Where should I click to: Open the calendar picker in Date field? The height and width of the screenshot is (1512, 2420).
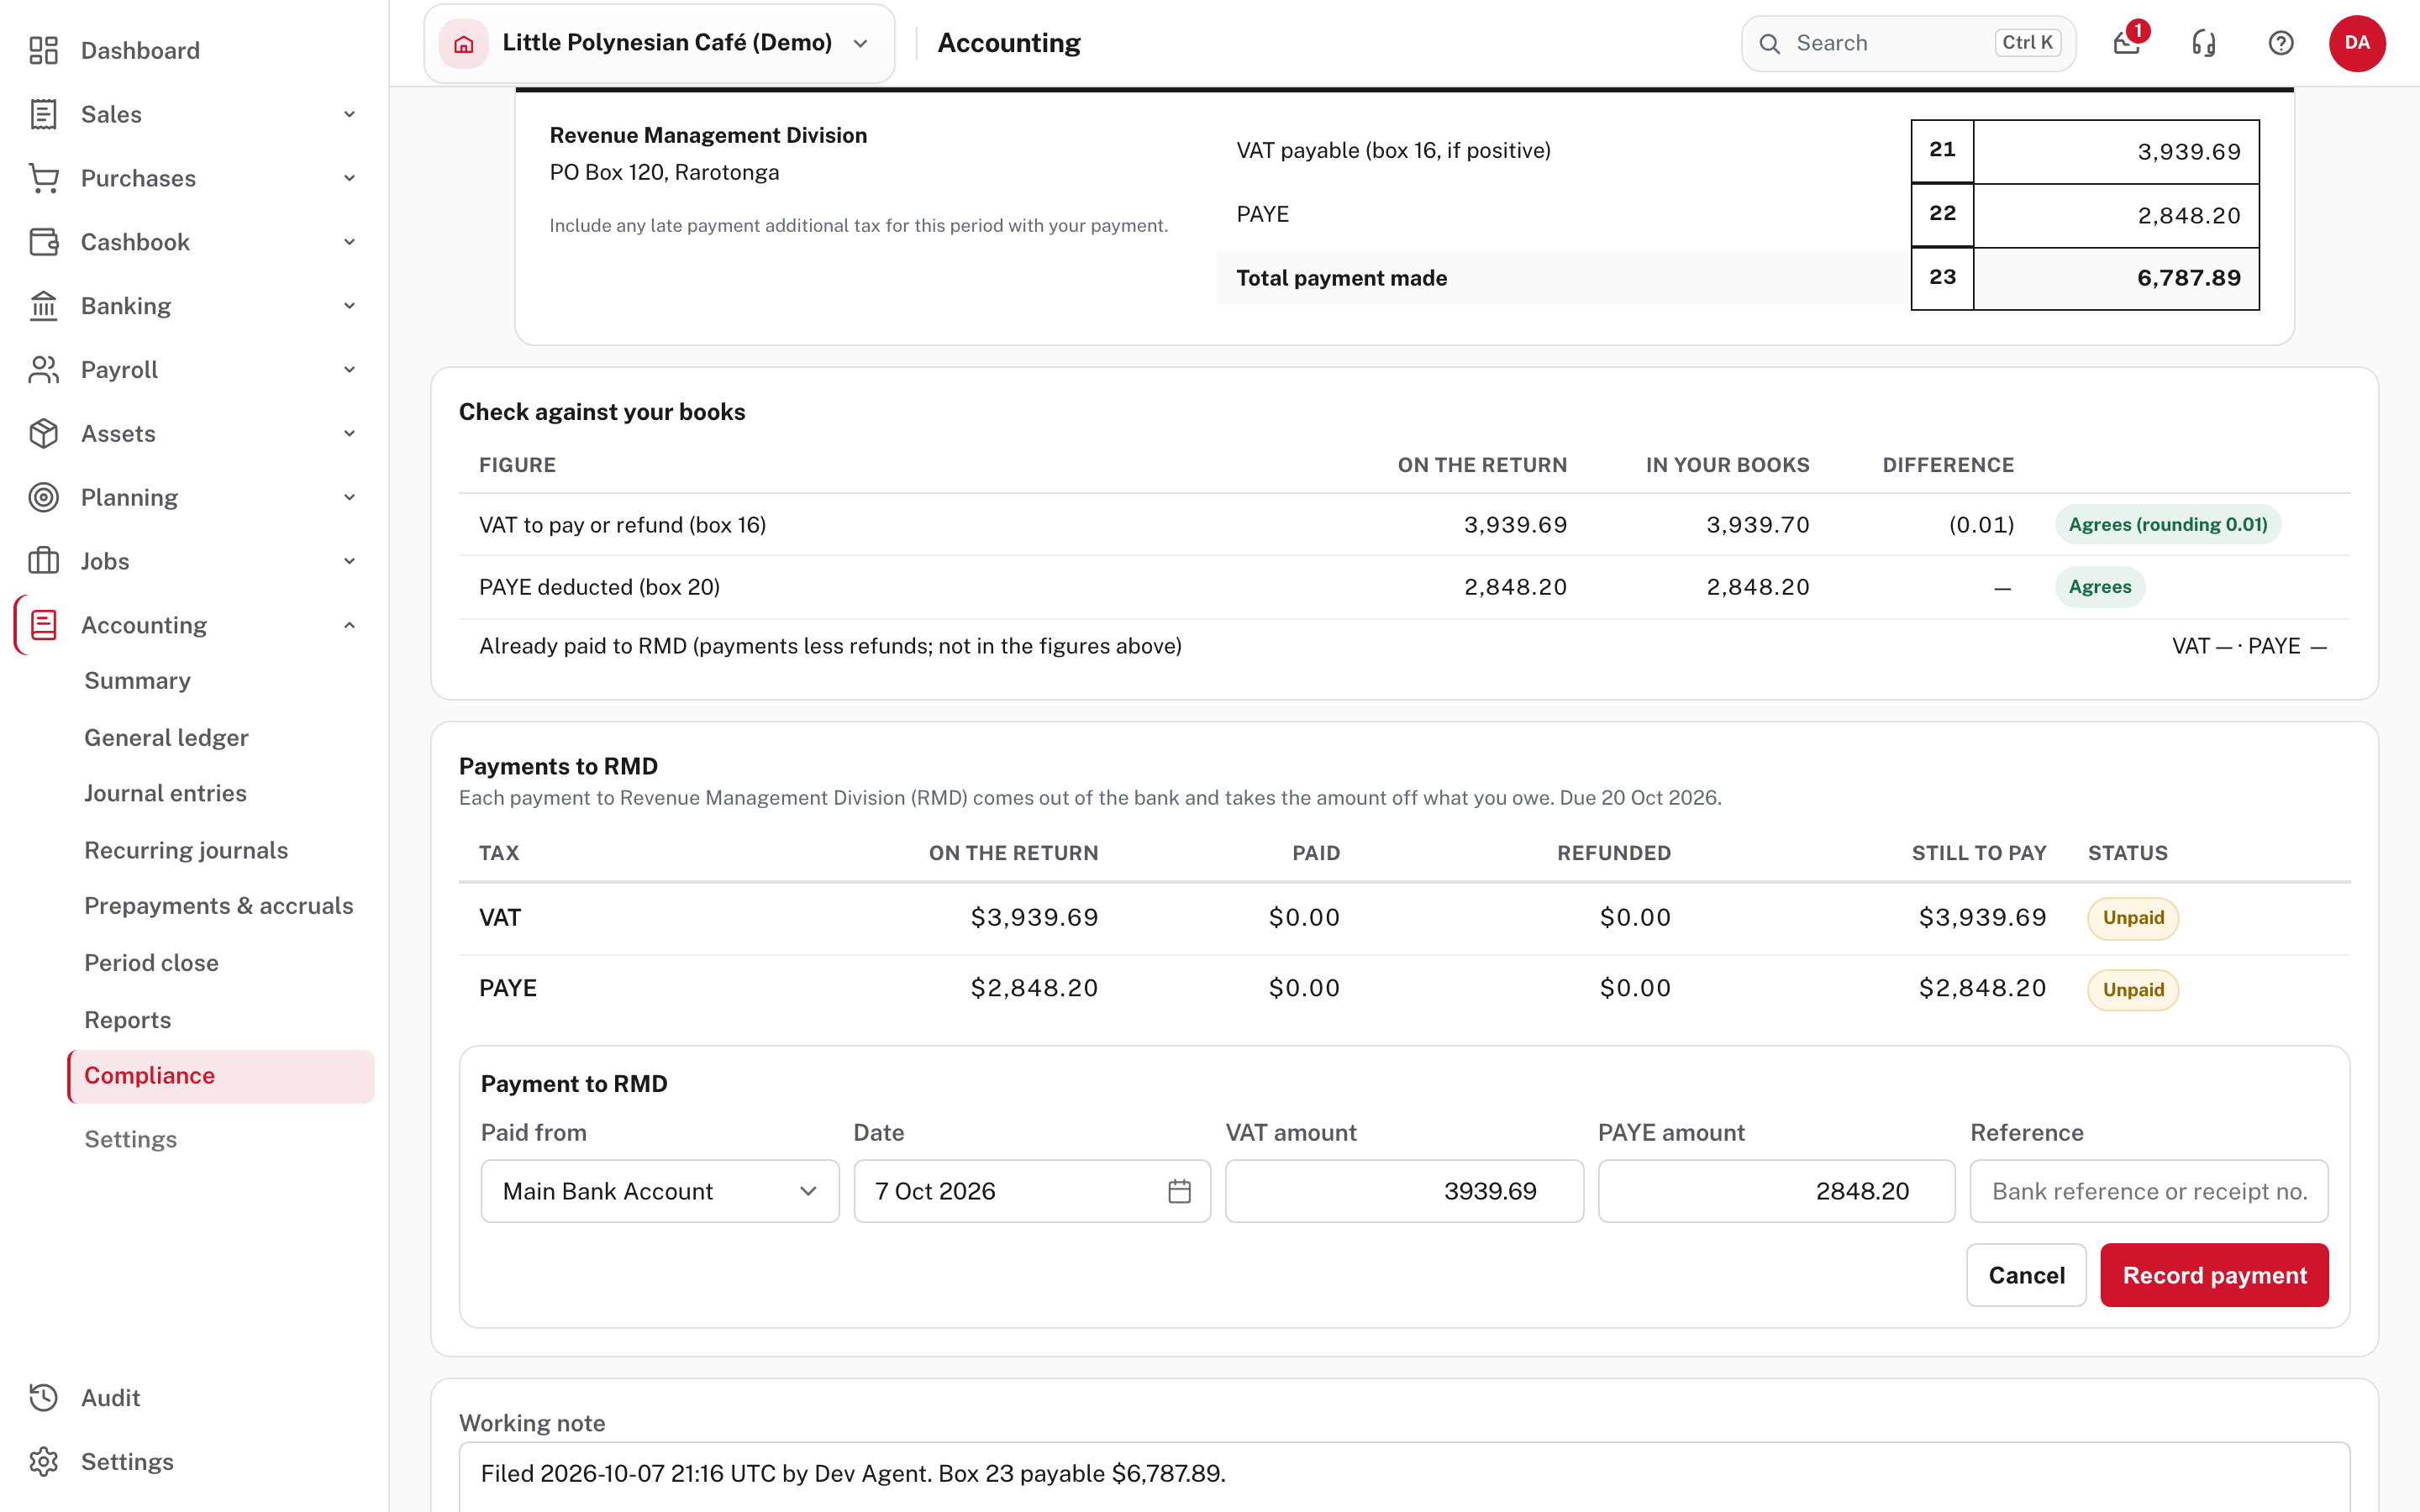tap(1180, 1191)
